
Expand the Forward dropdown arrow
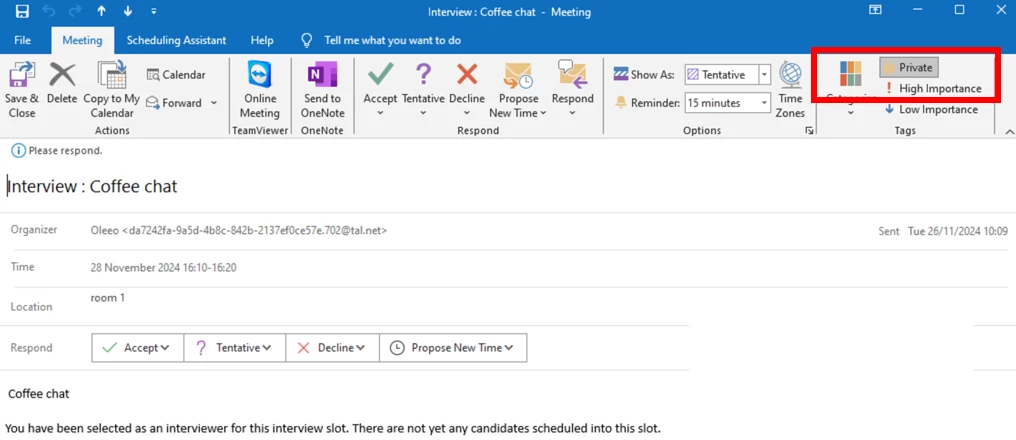(x=214, y=103)
